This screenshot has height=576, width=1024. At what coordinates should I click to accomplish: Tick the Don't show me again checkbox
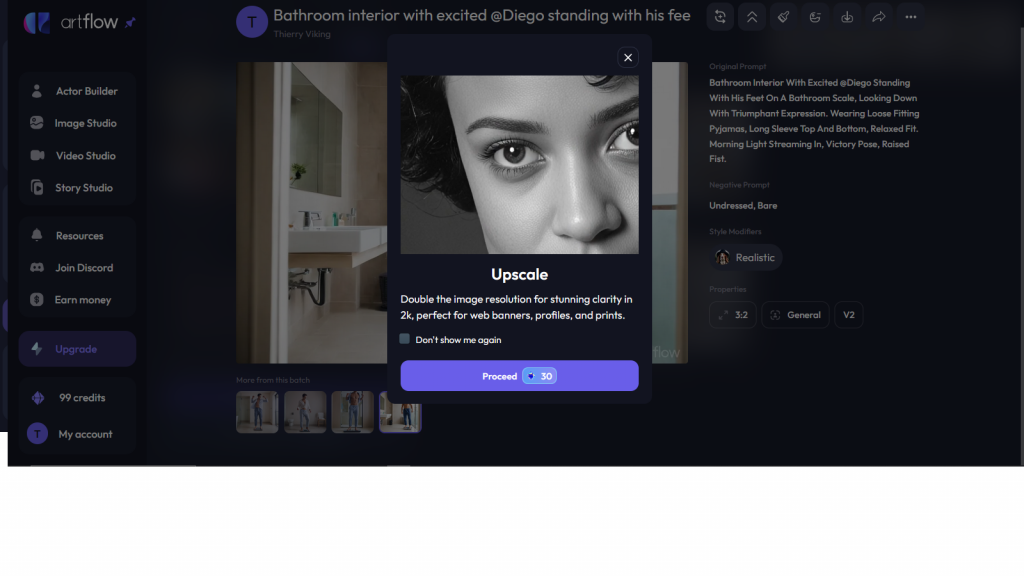[x=405, y=339]
